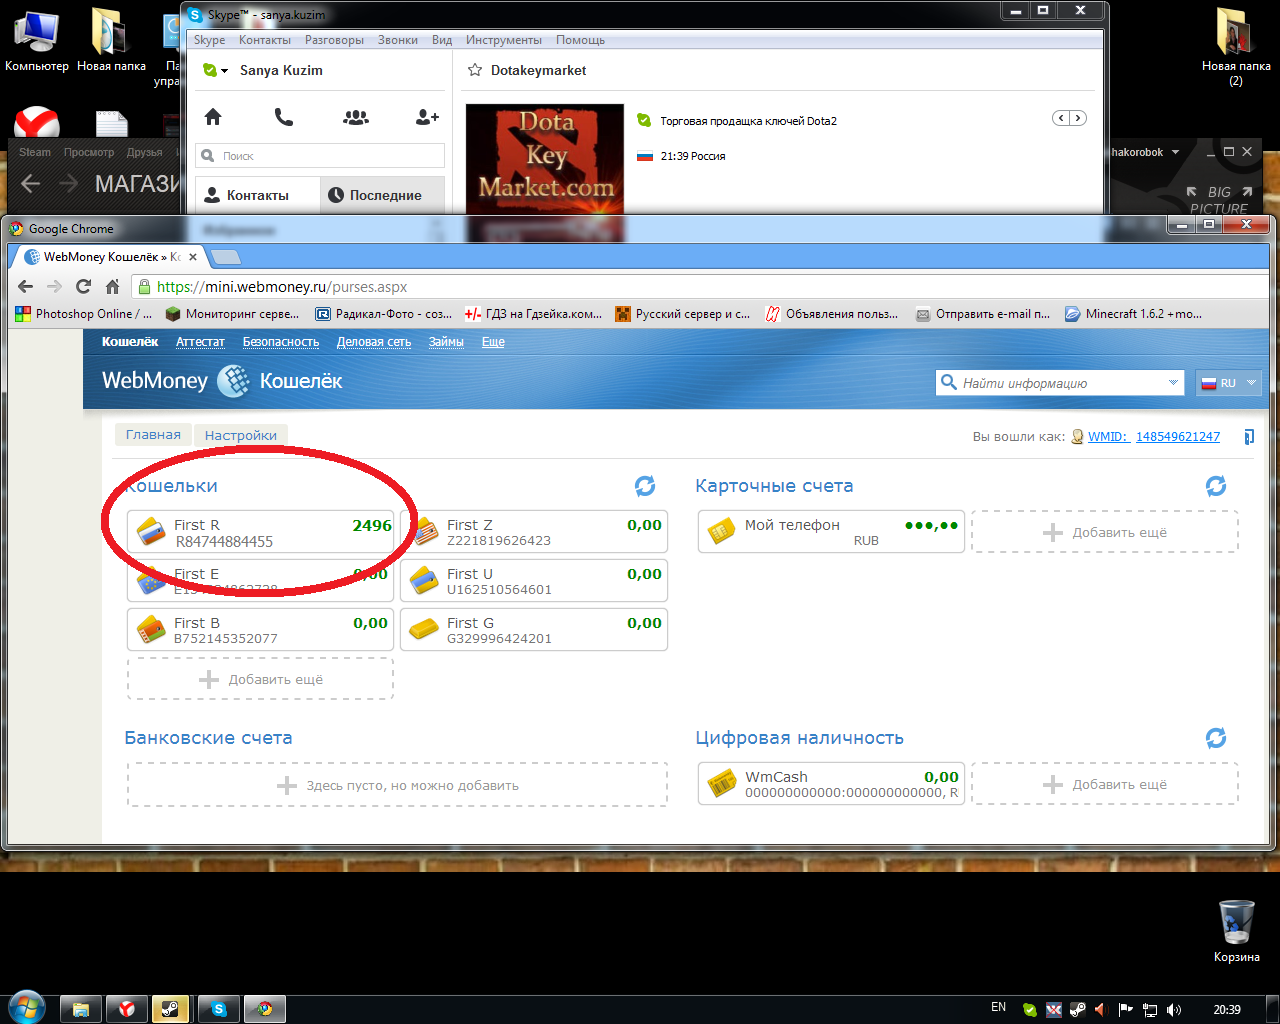This screenshot has height=1024, width=1280.
Task: Click Chrome address bar URL
Action: (281, 287)
